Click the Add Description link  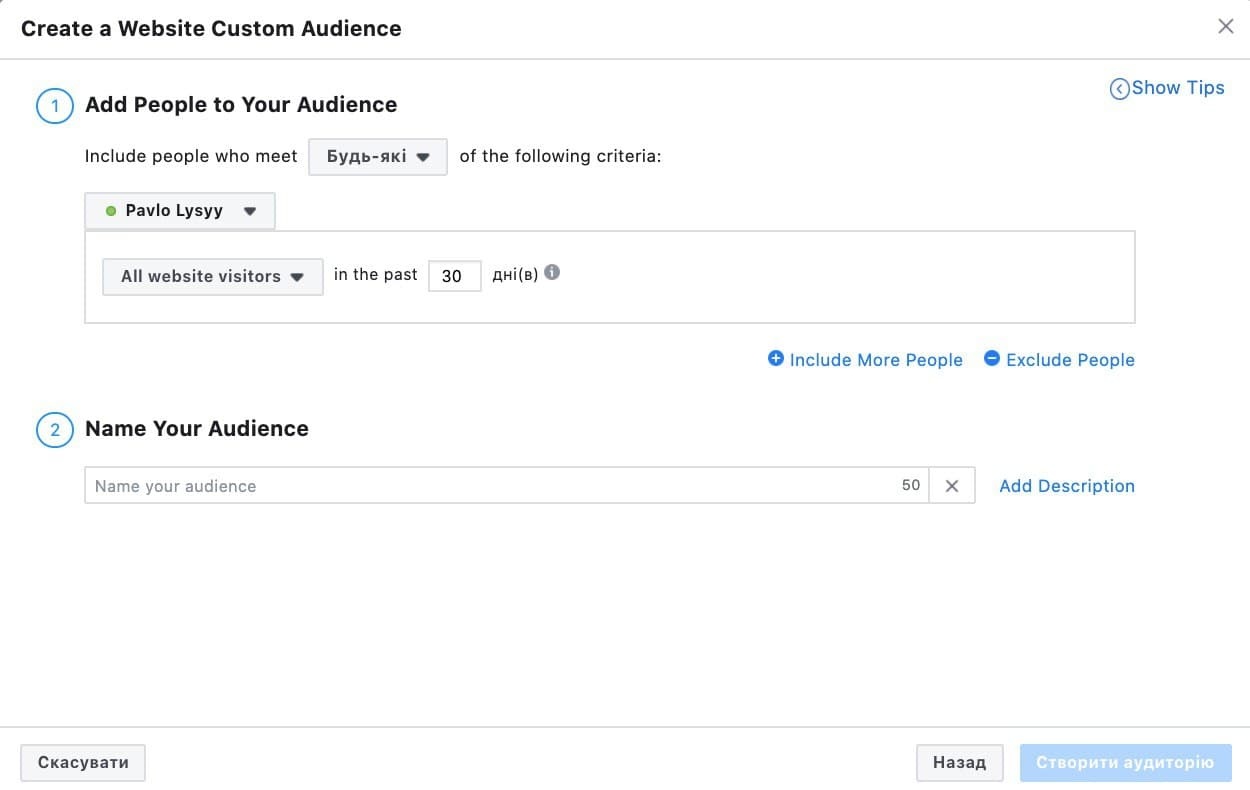1067,486
